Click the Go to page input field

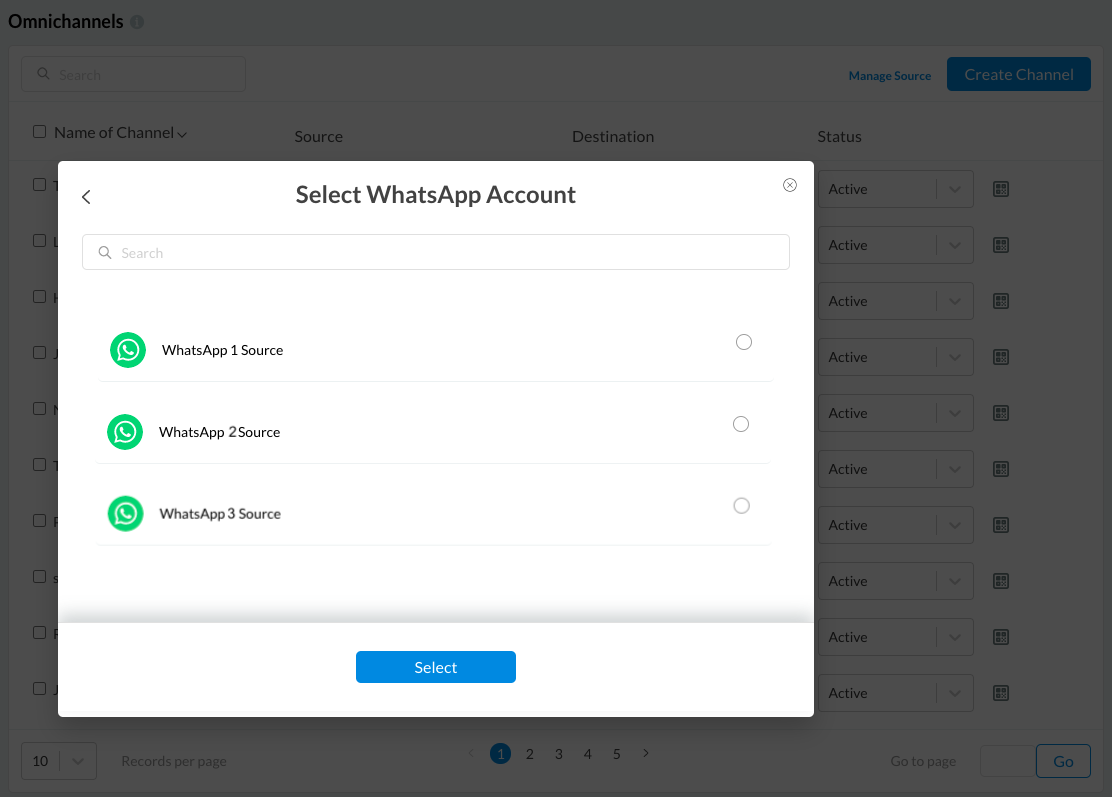(1008, 761)
